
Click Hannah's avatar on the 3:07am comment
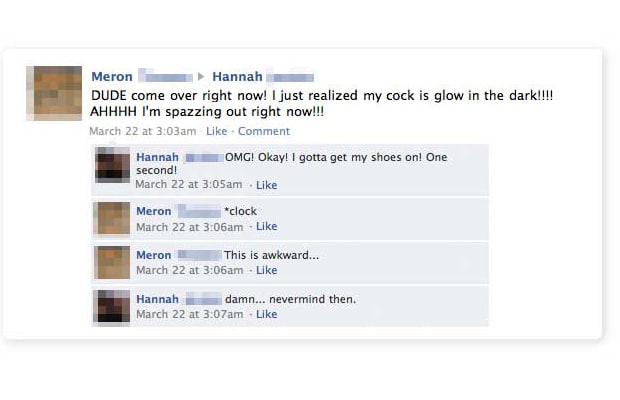coord(113,306)
